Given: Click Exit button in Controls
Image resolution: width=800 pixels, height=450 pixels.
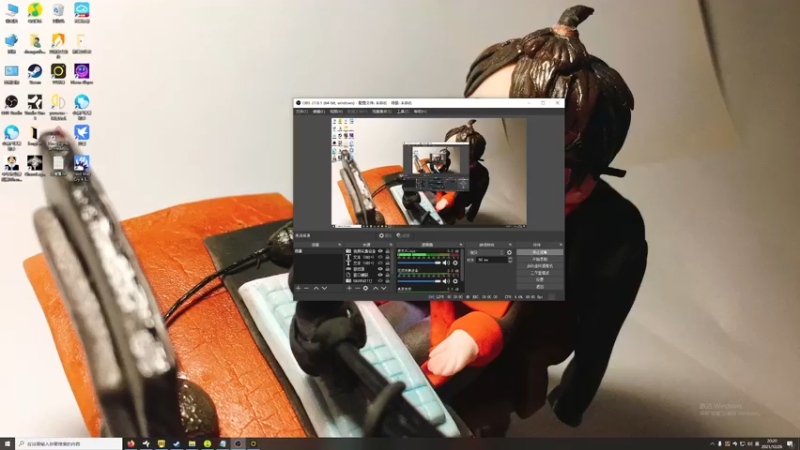Looking at the screenshot, I should pyautogui.click(x=540, y=286).
